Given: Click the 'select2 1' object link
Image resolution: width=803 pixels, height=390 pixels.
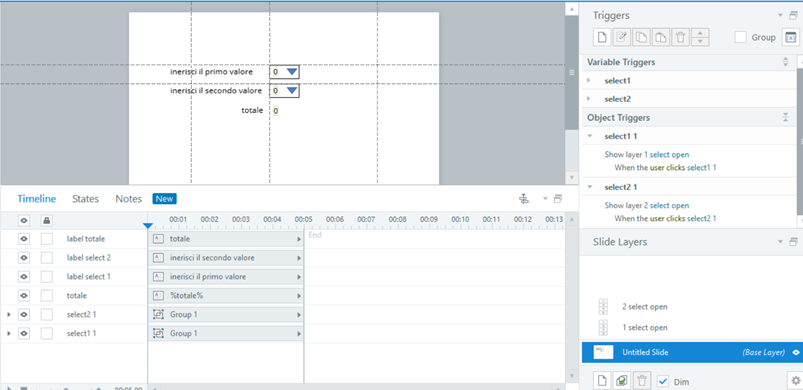Looking at the screenshot, I should (x=702, y=219).
